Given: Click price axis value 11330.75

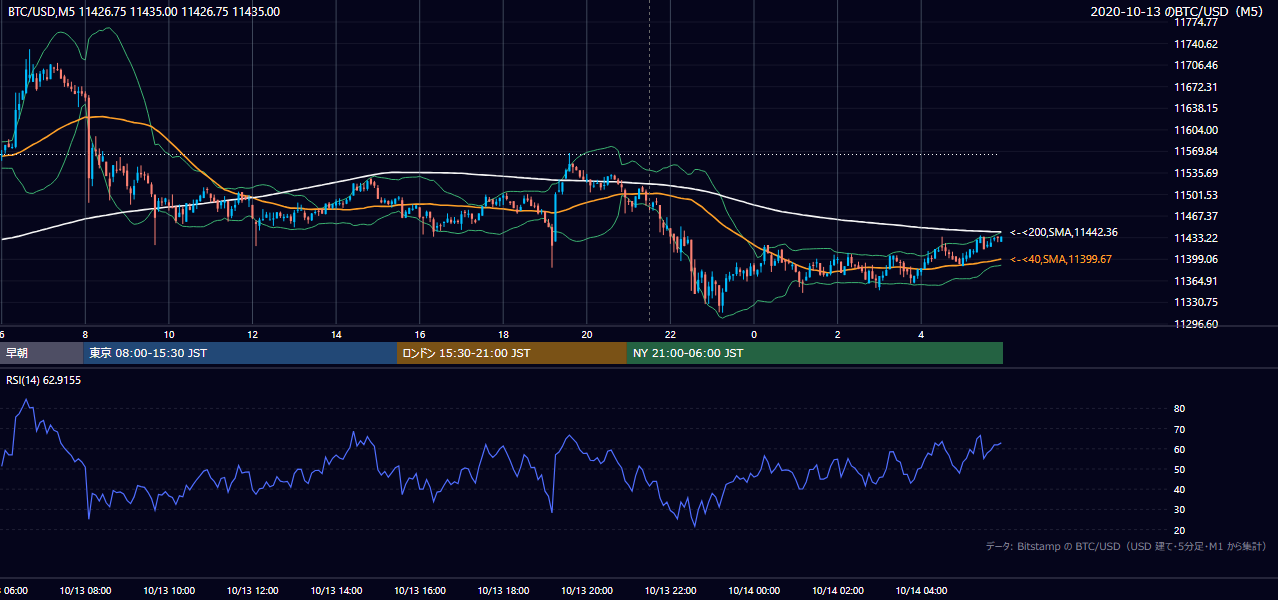Looking at the screenshot, I should [1195, 302].
